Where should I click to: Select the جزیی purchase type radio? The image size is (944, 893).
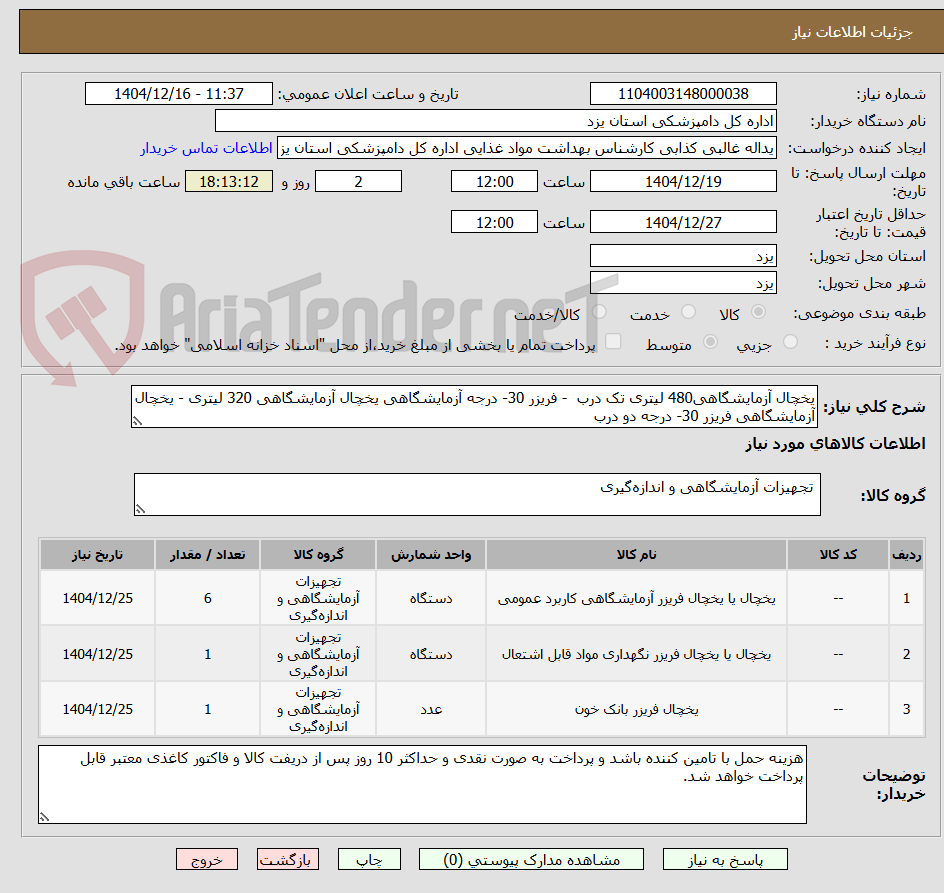tap(790, 342)
